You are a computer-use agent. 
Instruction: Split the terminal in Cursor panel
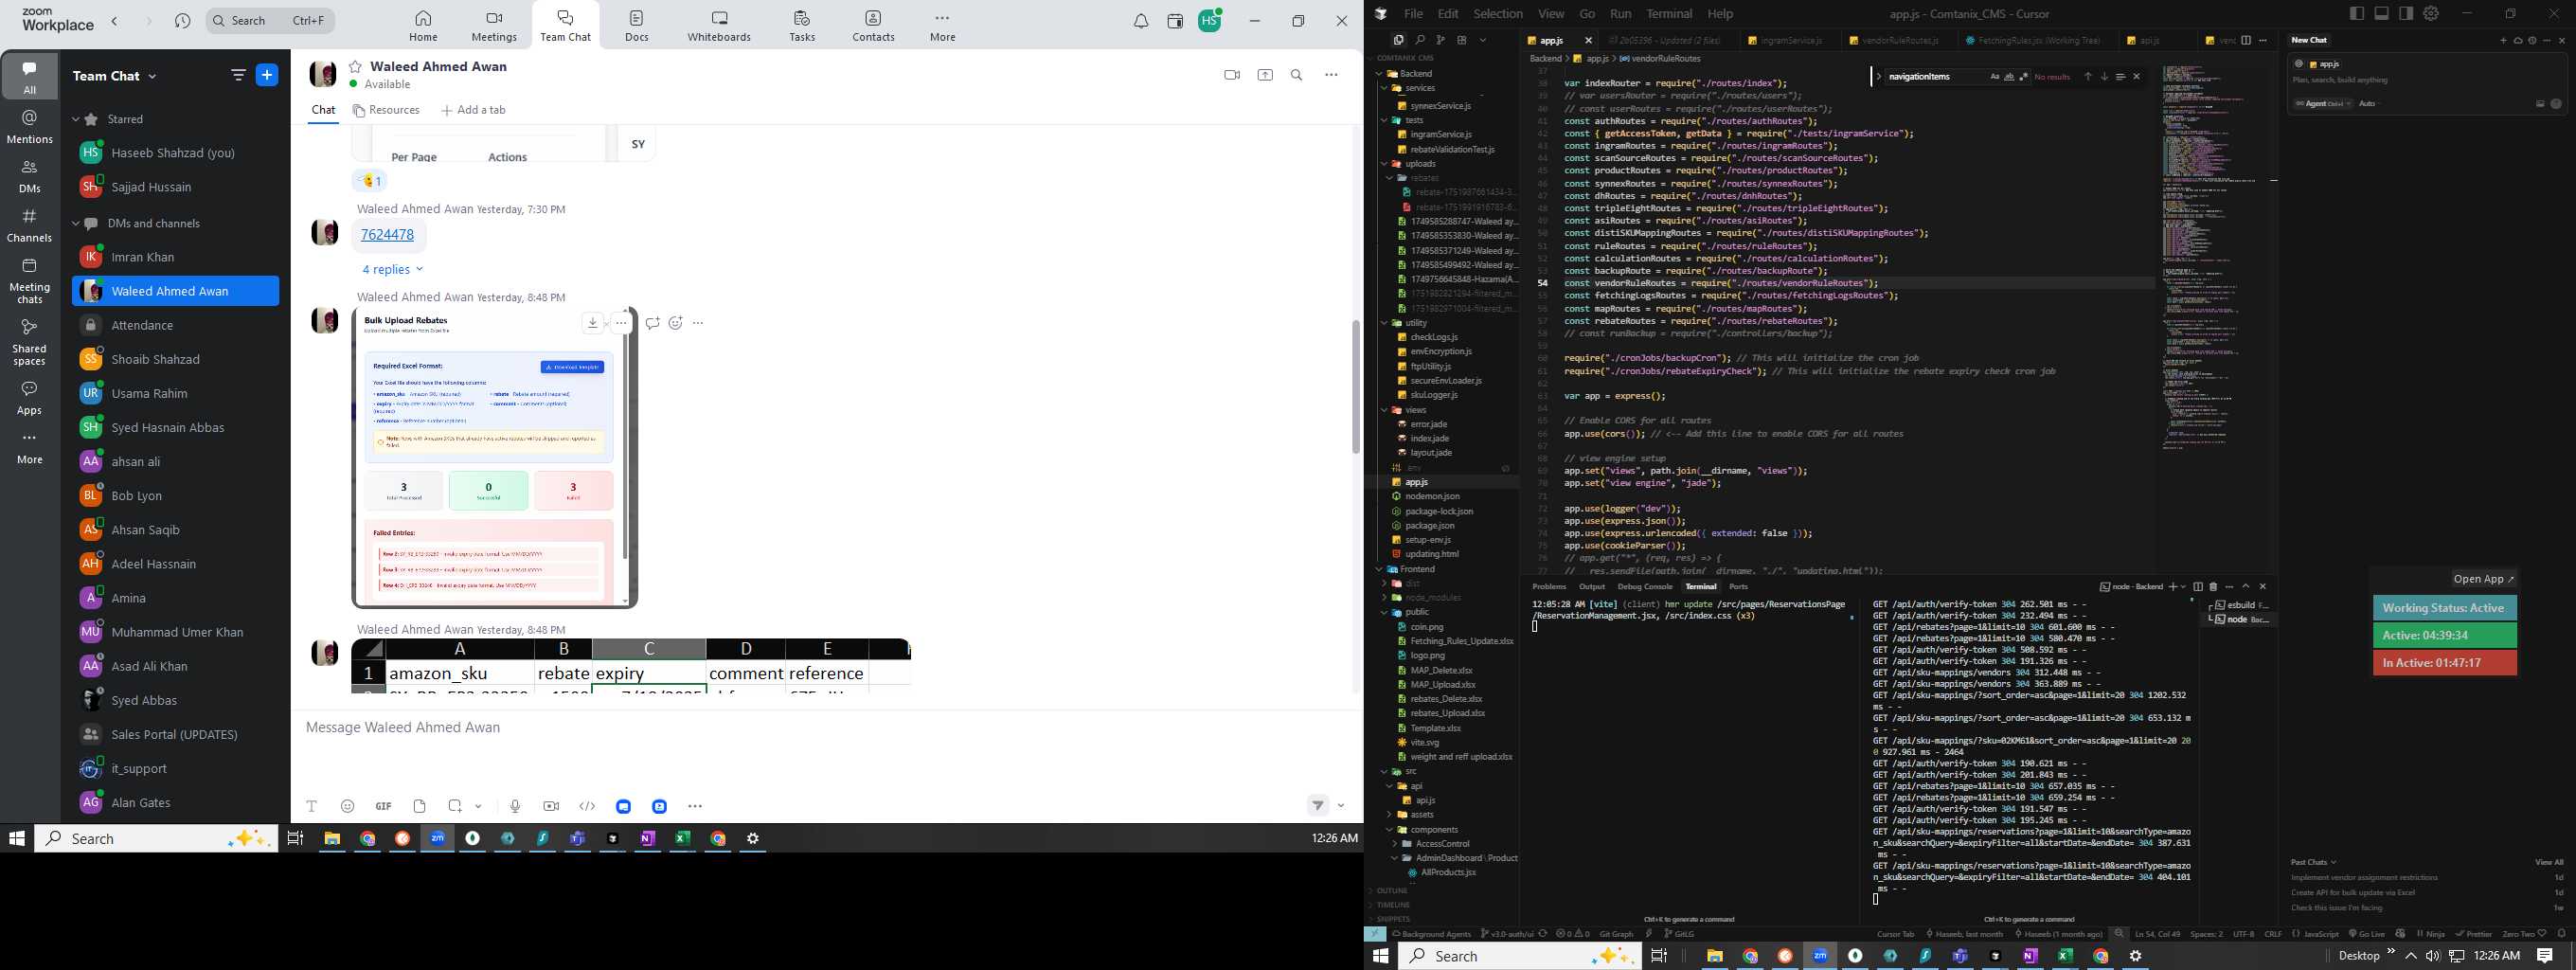(2198, 587)
